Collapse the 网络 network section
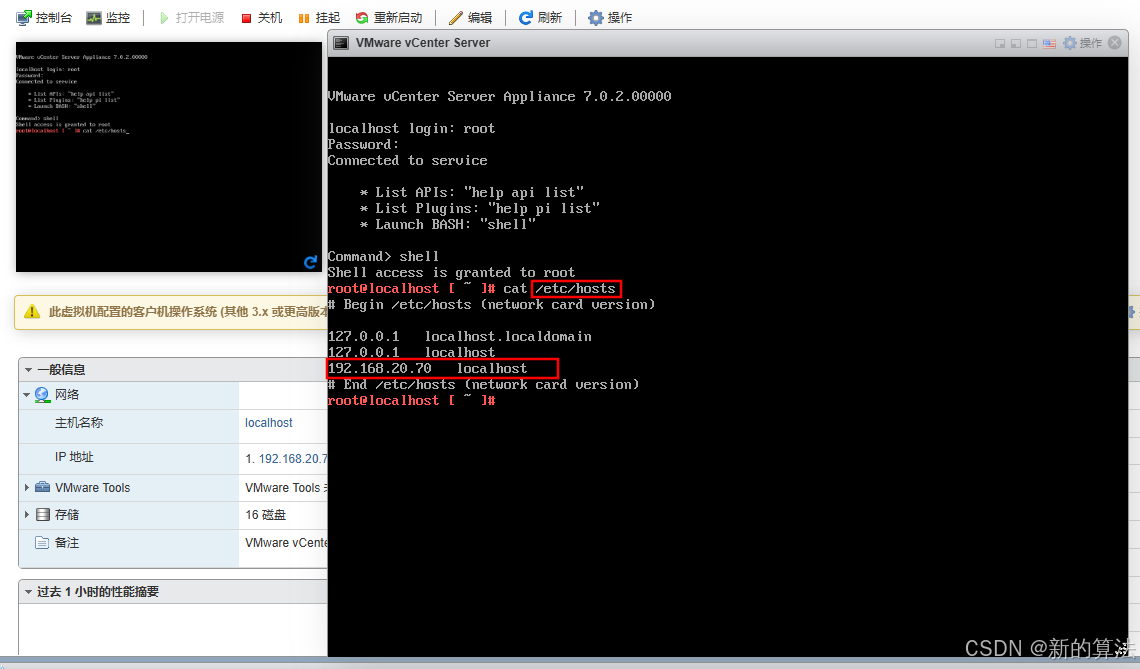 (x=26, y=395)
